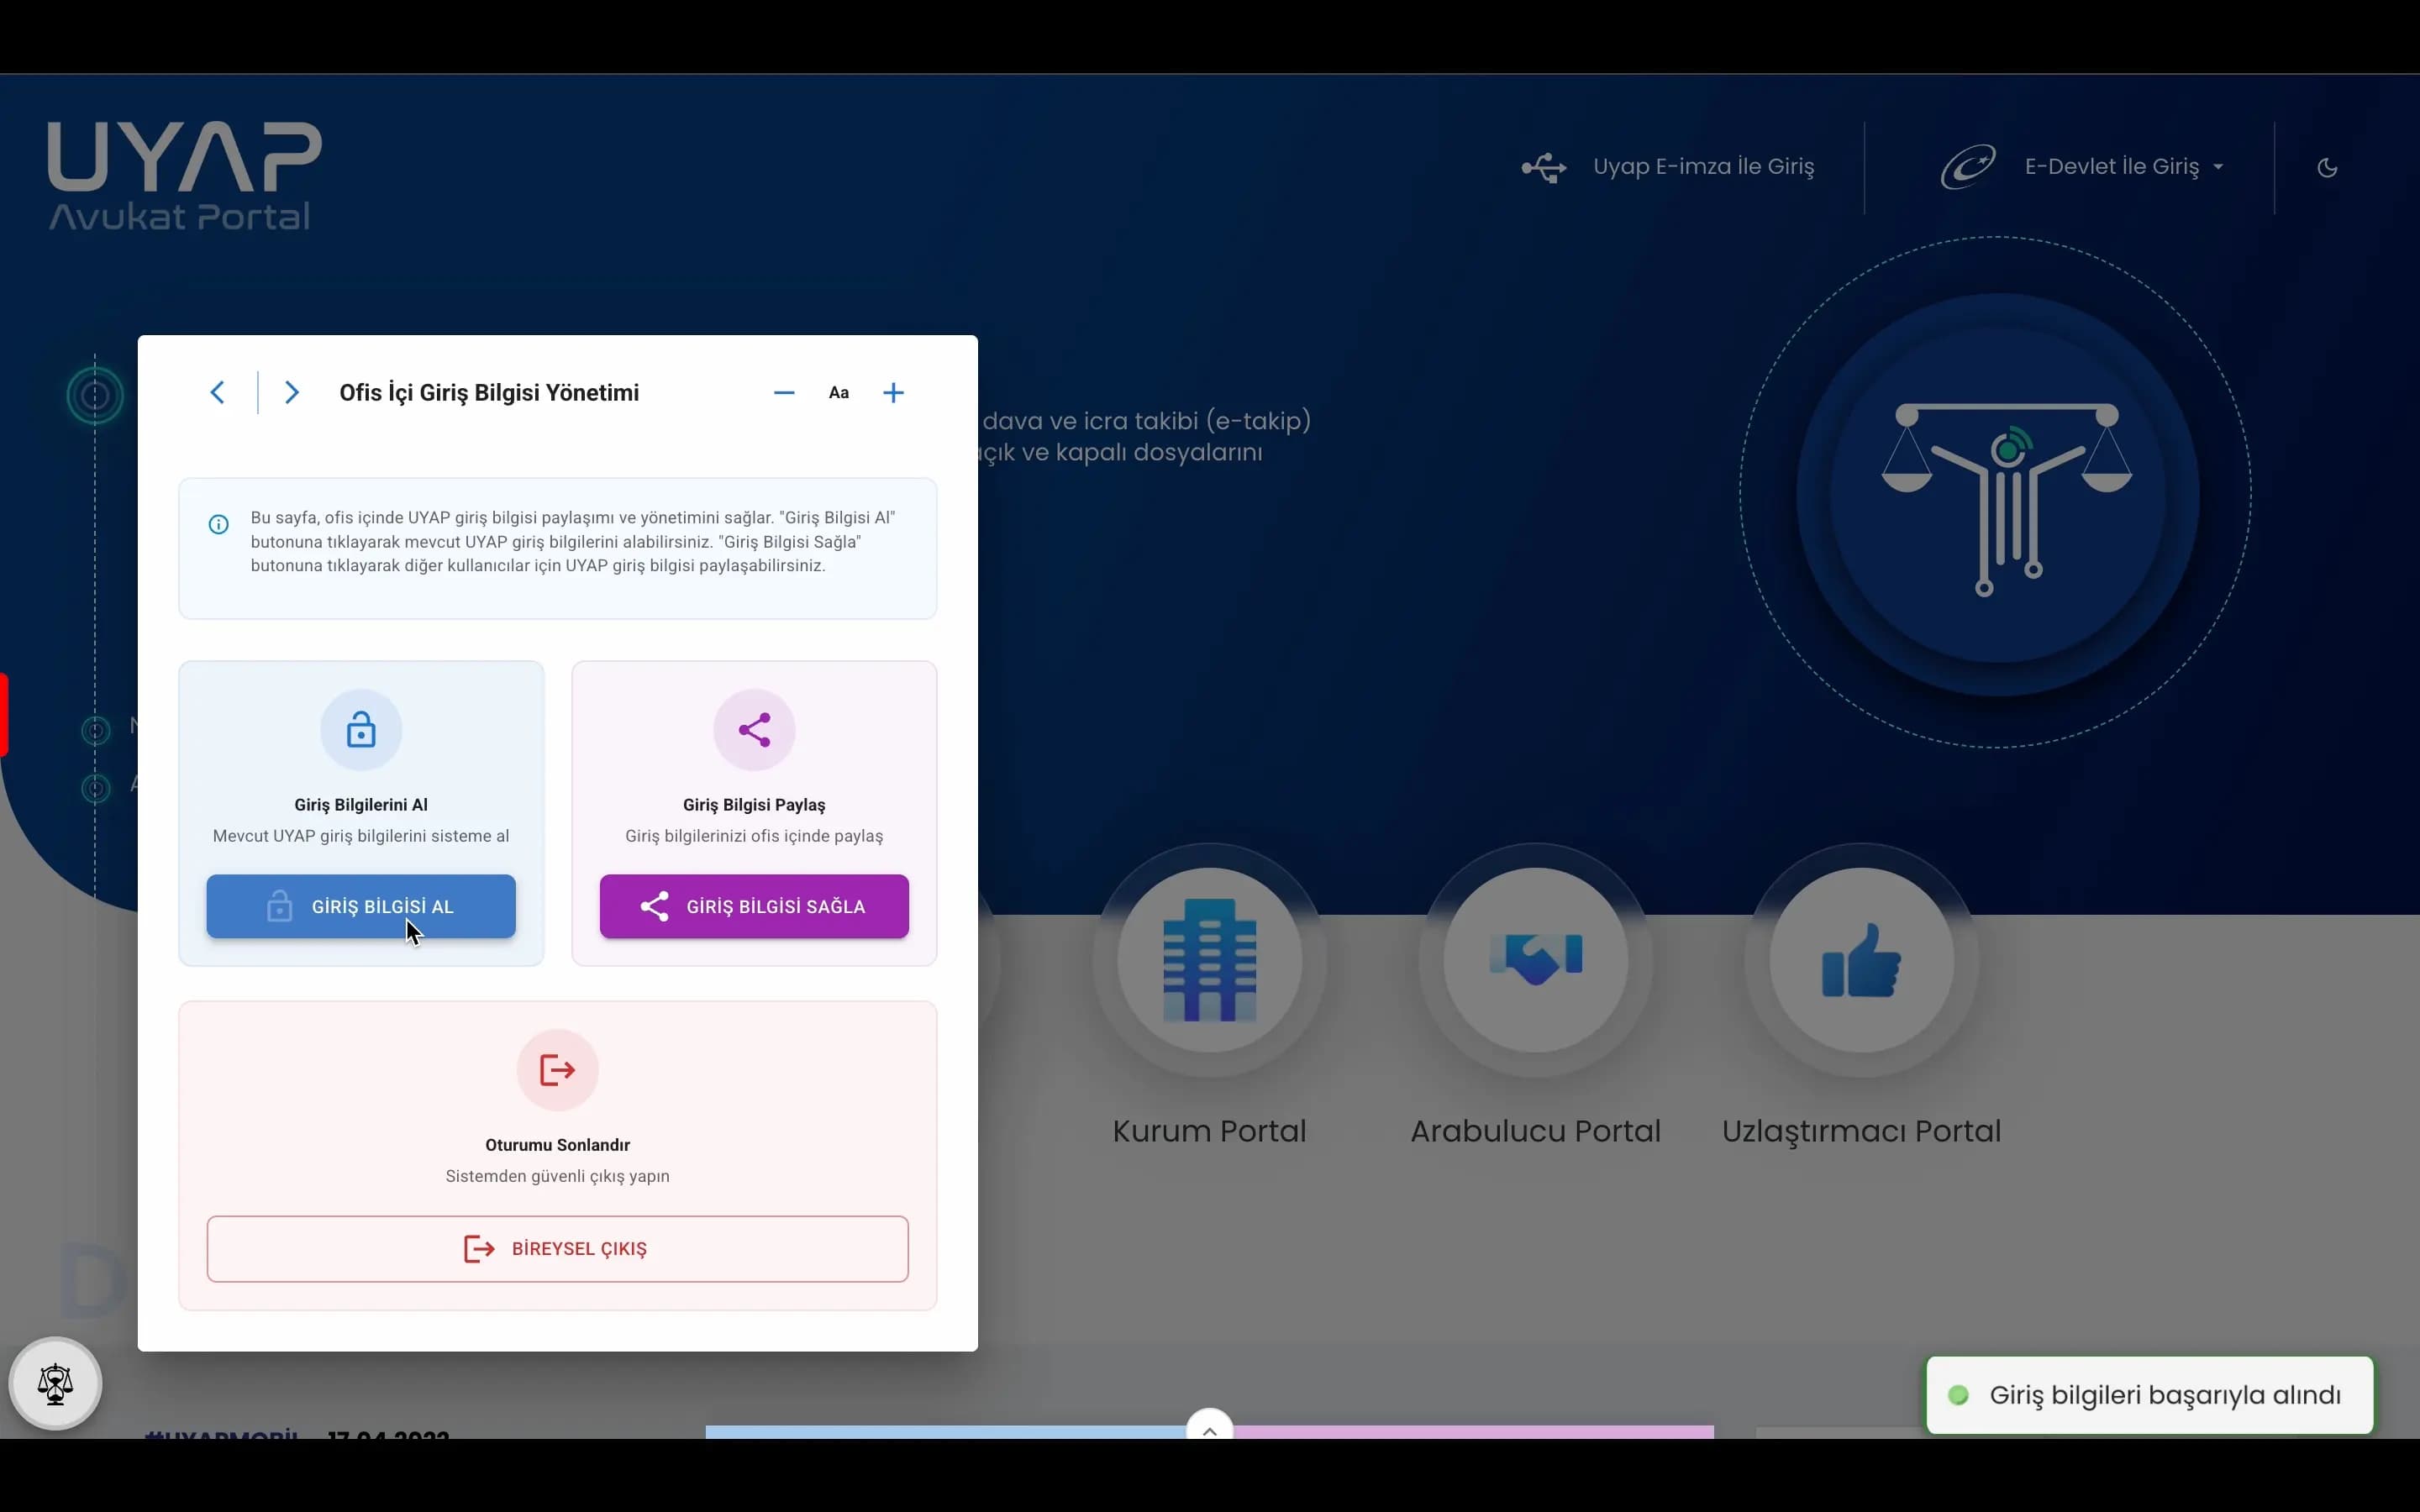Viewport: 2420px width, 1512px height.
Task: Click the share icon in Giriş Bilgisi Paylaş card
Action: click(754, 730)
